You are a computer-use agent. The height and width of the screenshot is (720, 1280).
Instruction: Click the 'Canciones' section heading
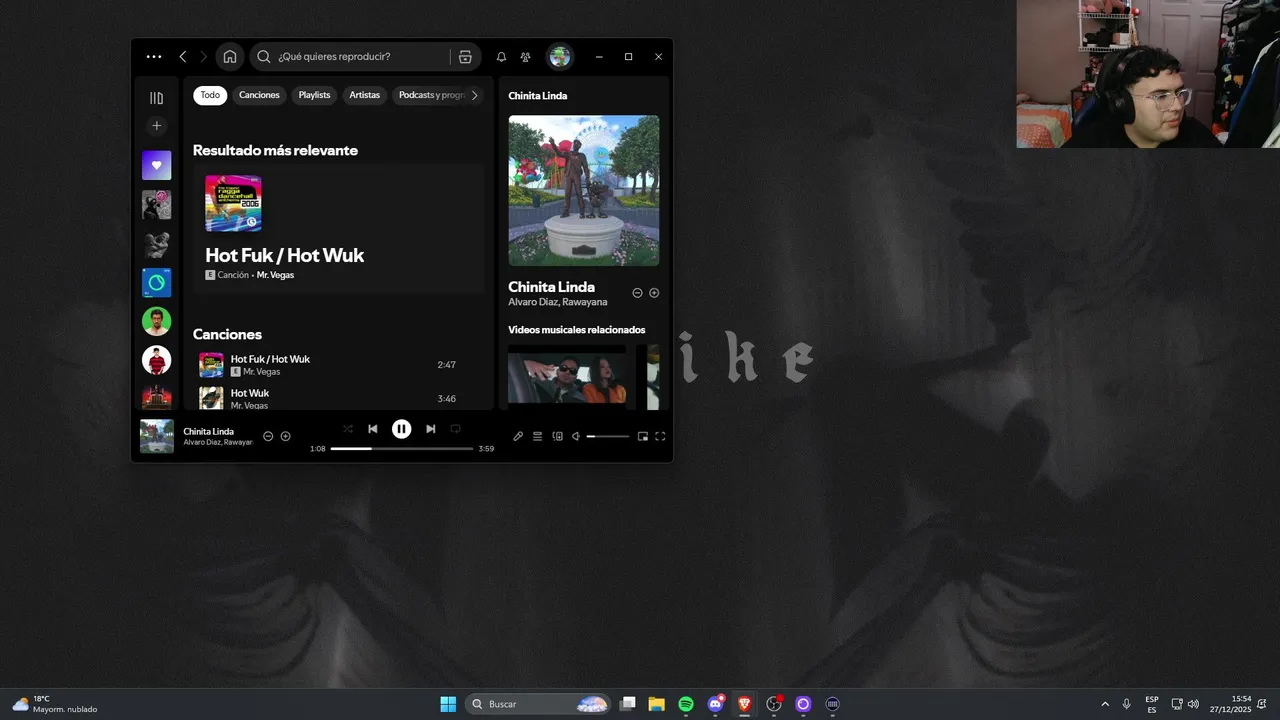coord(227,334)
